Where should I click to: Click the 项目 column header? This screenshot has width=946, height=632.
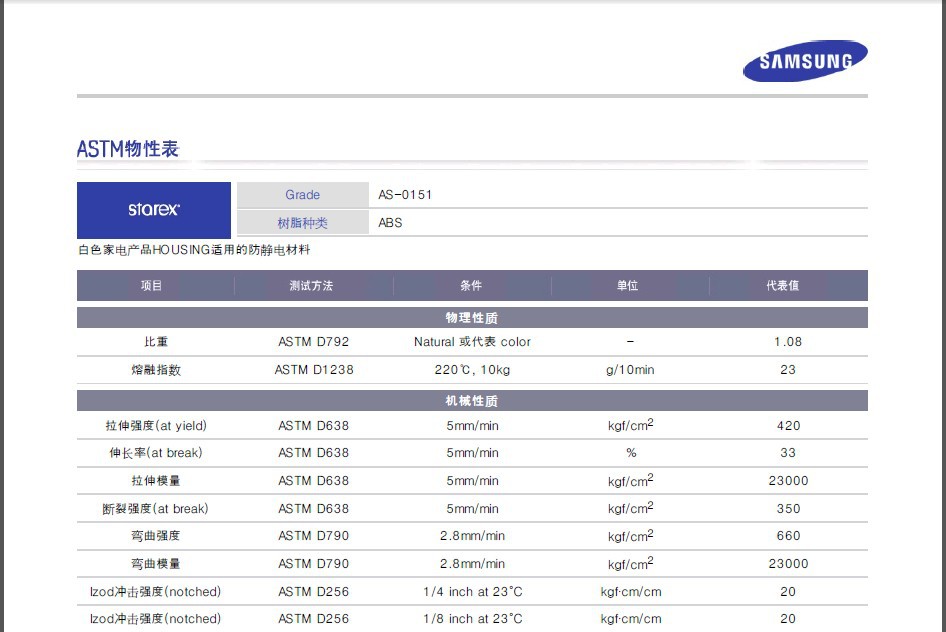point(151,286)
